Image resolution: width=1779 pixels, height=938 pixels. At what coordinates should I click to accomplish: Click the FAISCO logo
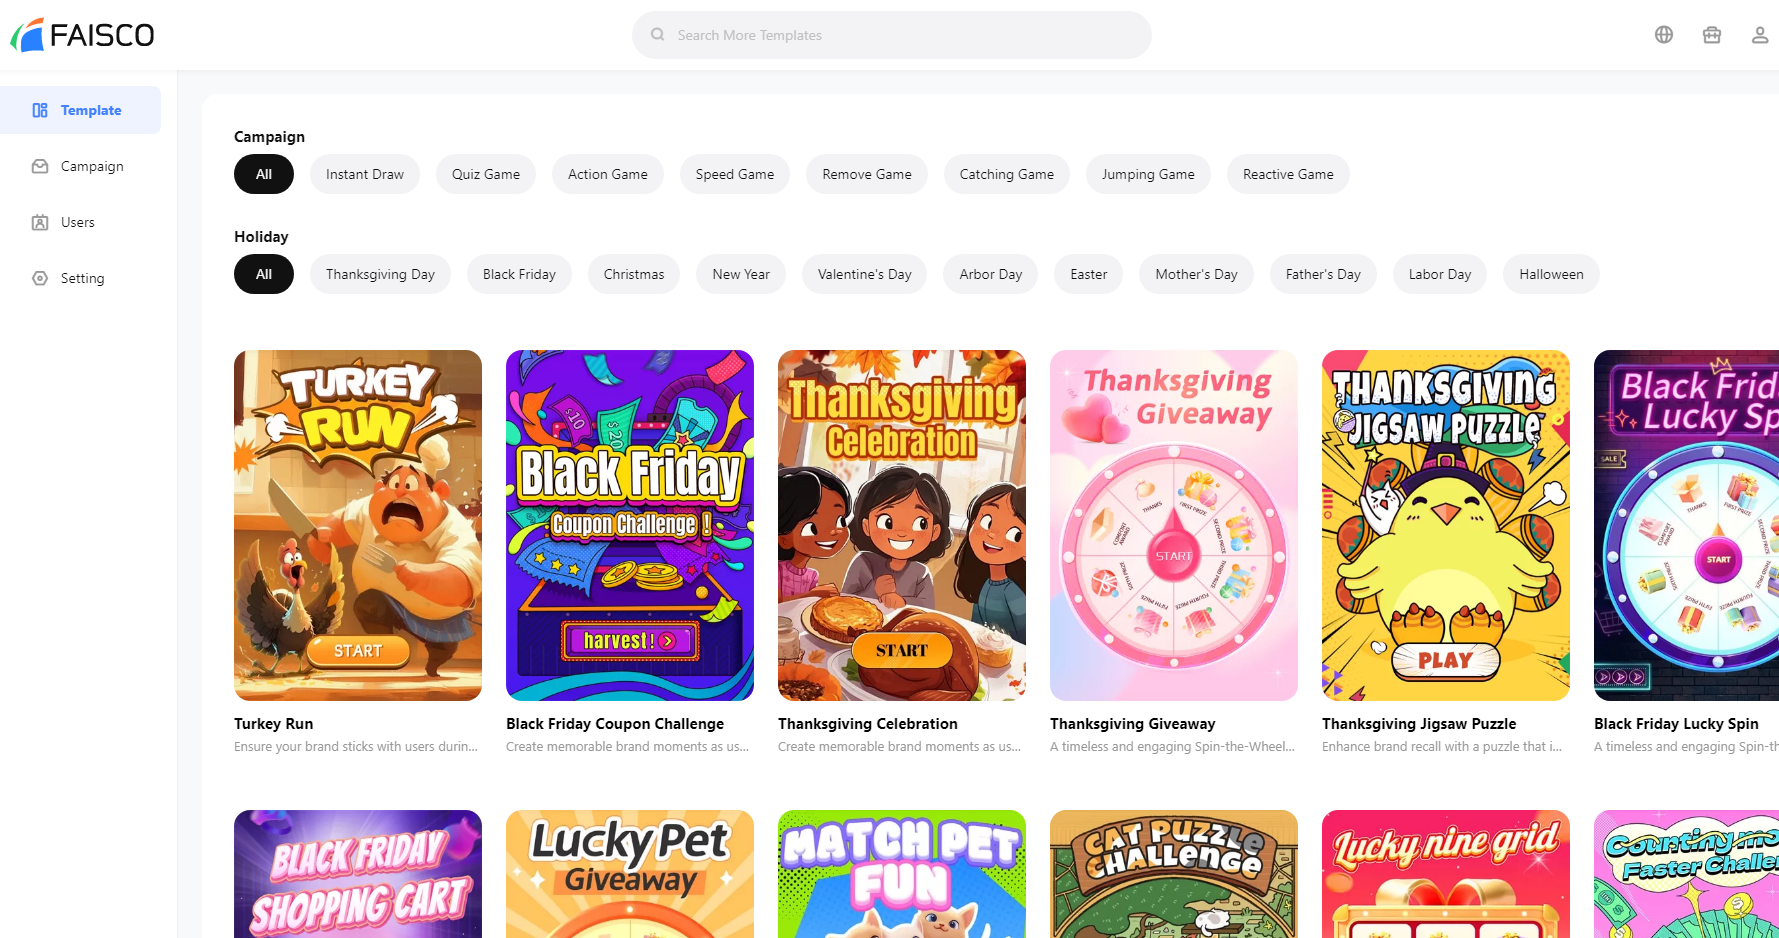pyautogui.click(x=82, y=35)
